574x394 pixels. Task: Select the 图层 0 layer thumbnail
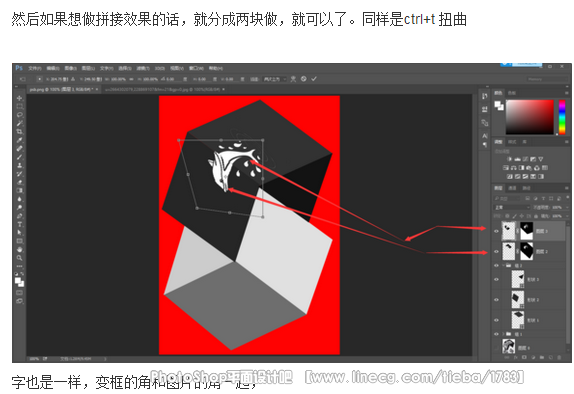[x=508, y=346]
